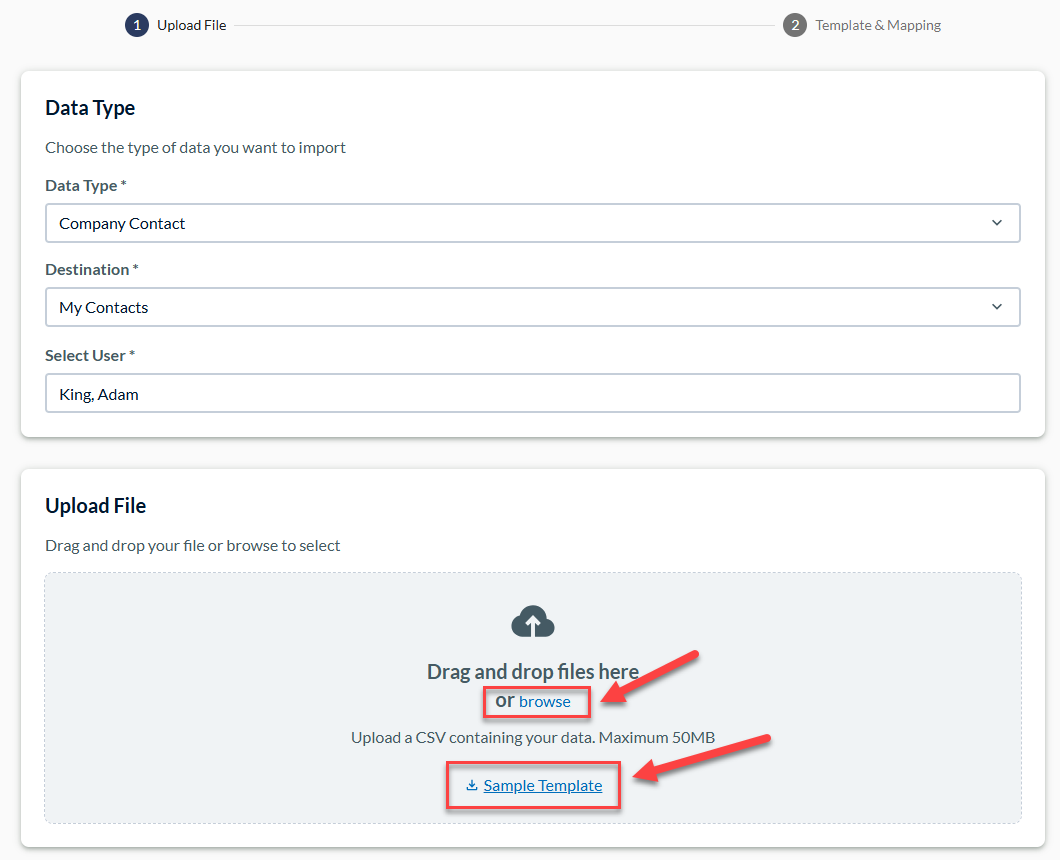Download the Sample Template link
Viewport: 1060px width, 860px height.
[x=542, y=786]
